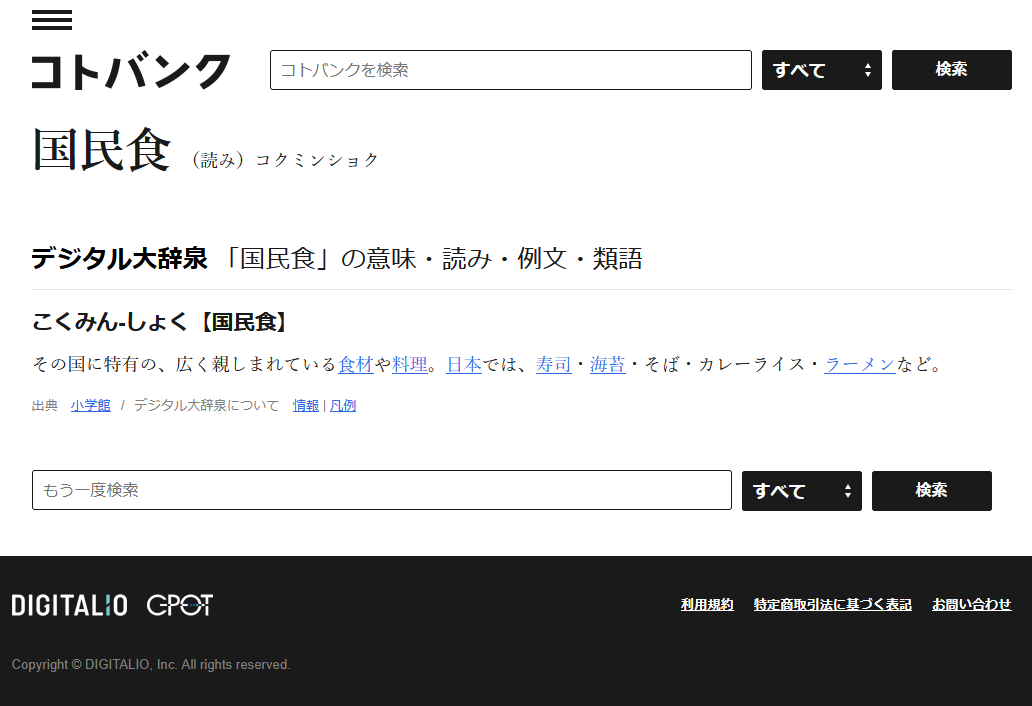Open the 食材 link in definition
1032x706 pixels.
pyautogui.click(x=355, y=365)
